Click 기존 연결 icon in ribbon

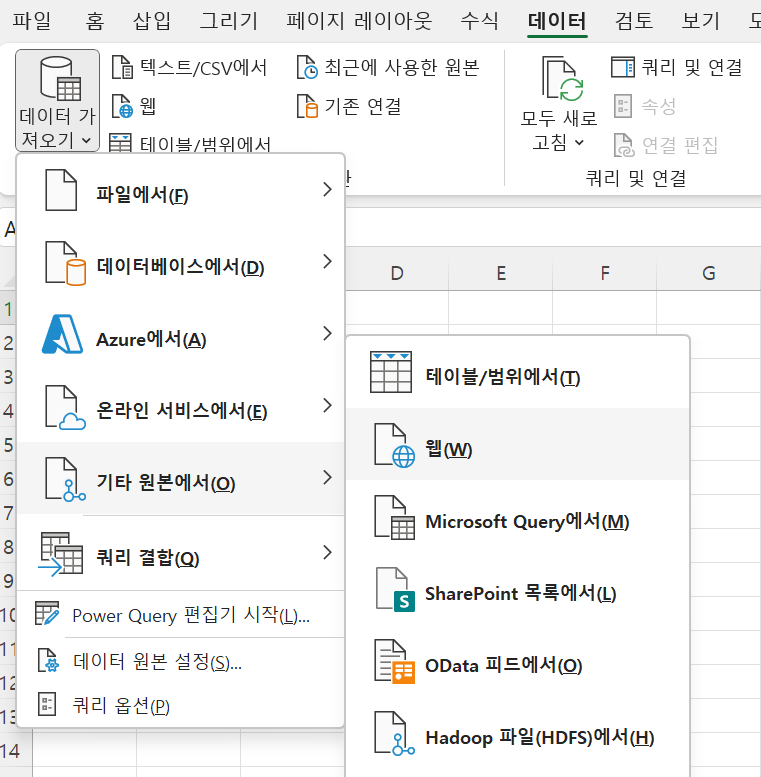click(307, 106)
